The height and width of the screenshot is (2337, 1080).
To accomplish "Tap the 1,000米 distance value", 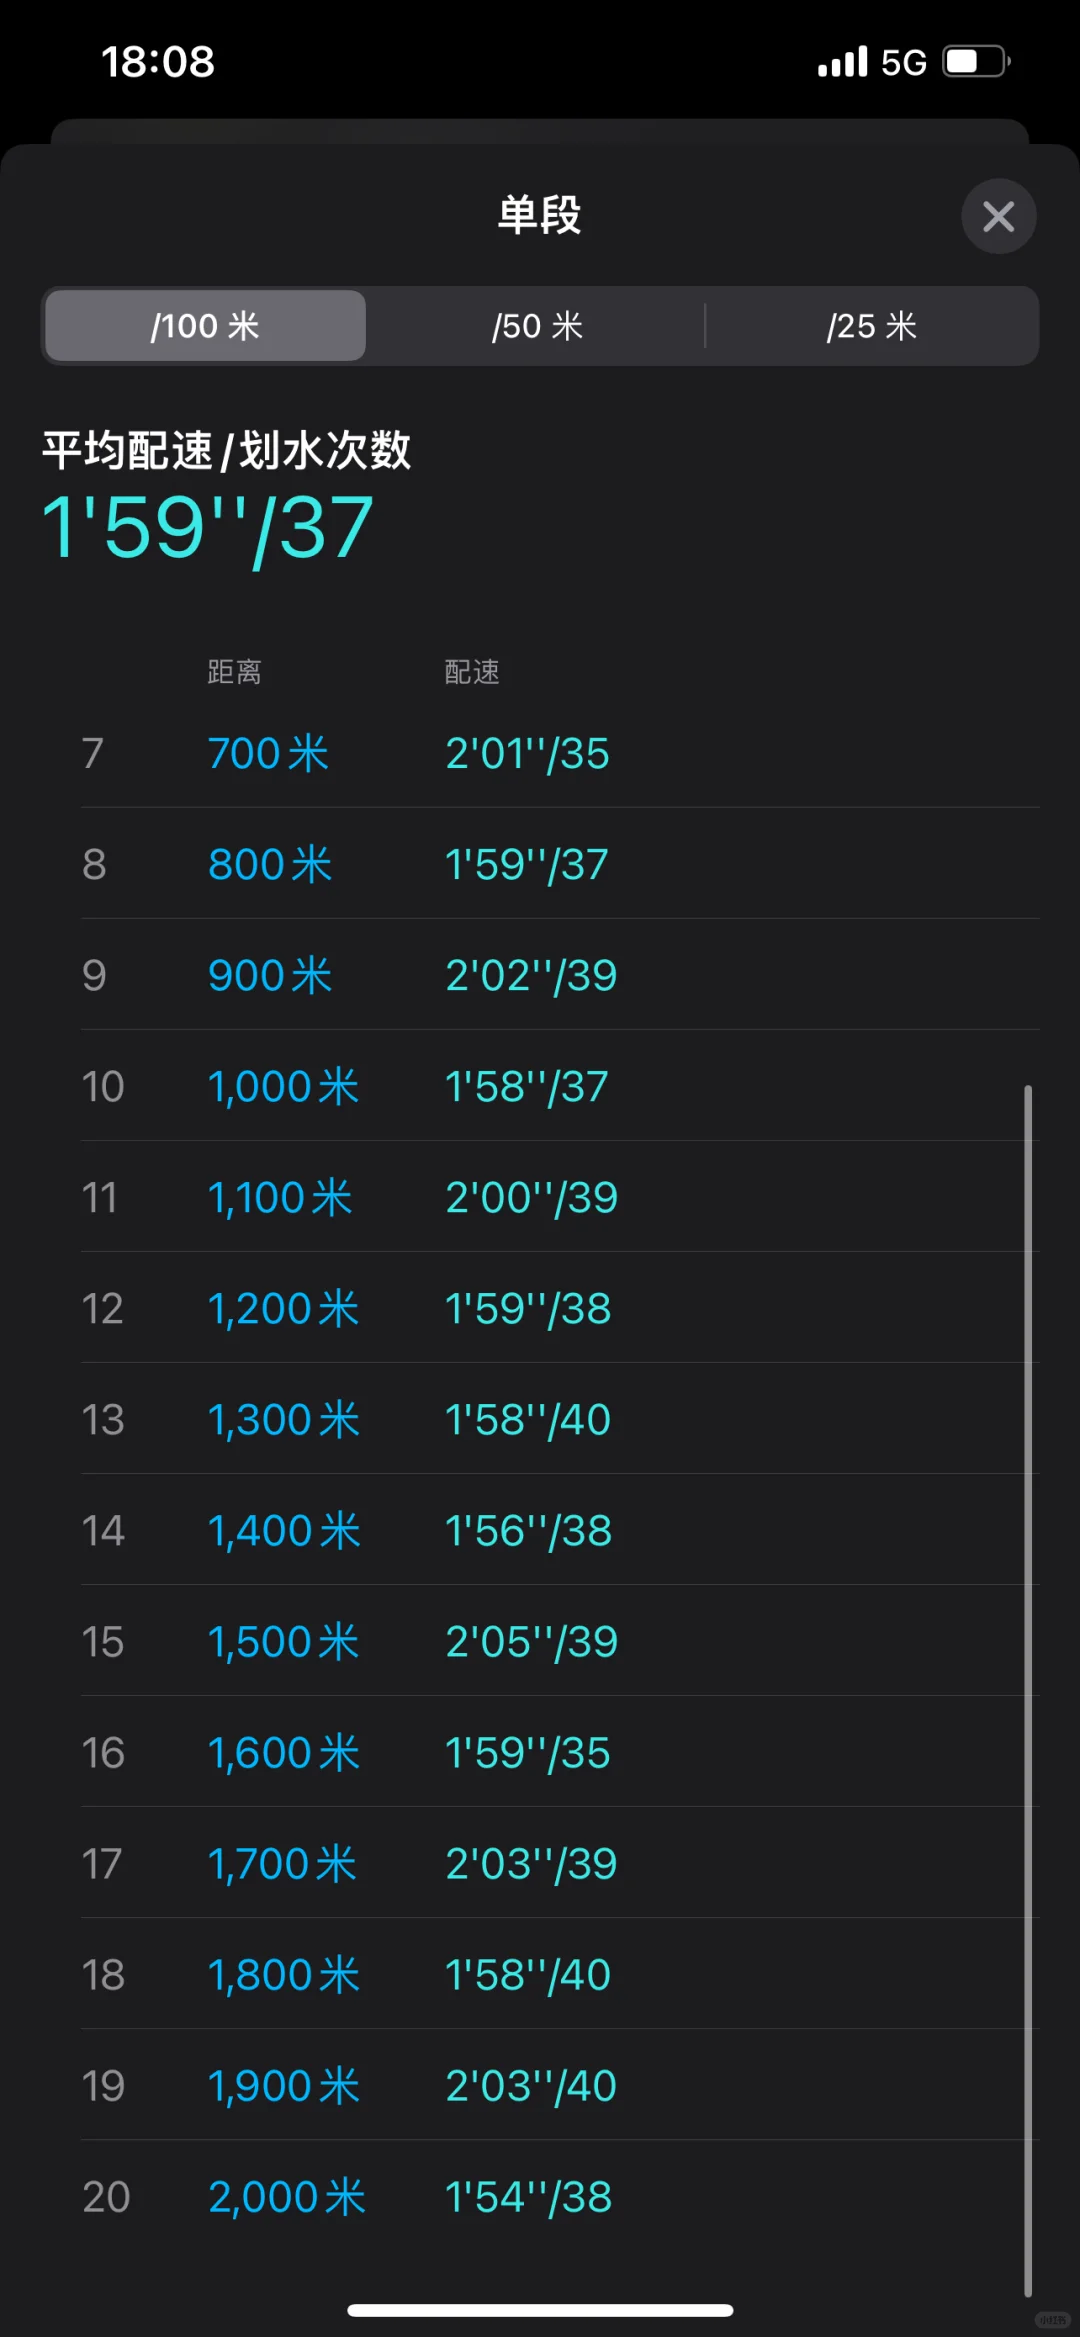I will (x=283, y=1087).
